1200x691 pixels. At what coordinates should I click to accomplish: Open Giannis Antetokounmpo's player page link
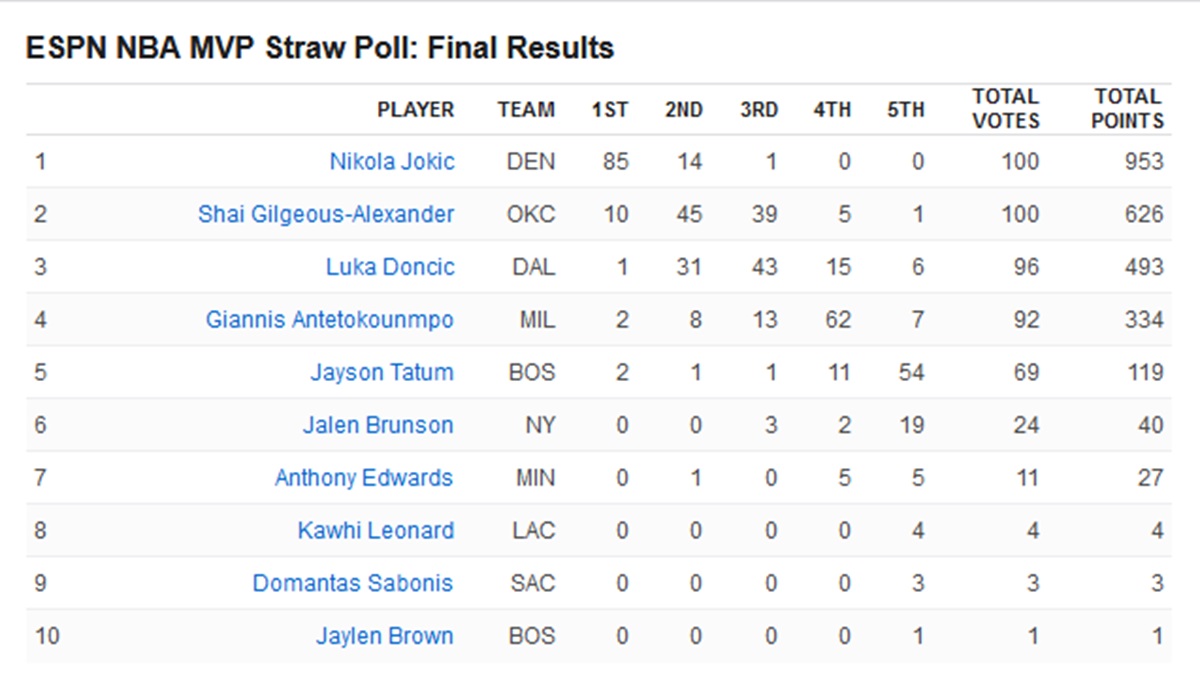coord(330,320)
